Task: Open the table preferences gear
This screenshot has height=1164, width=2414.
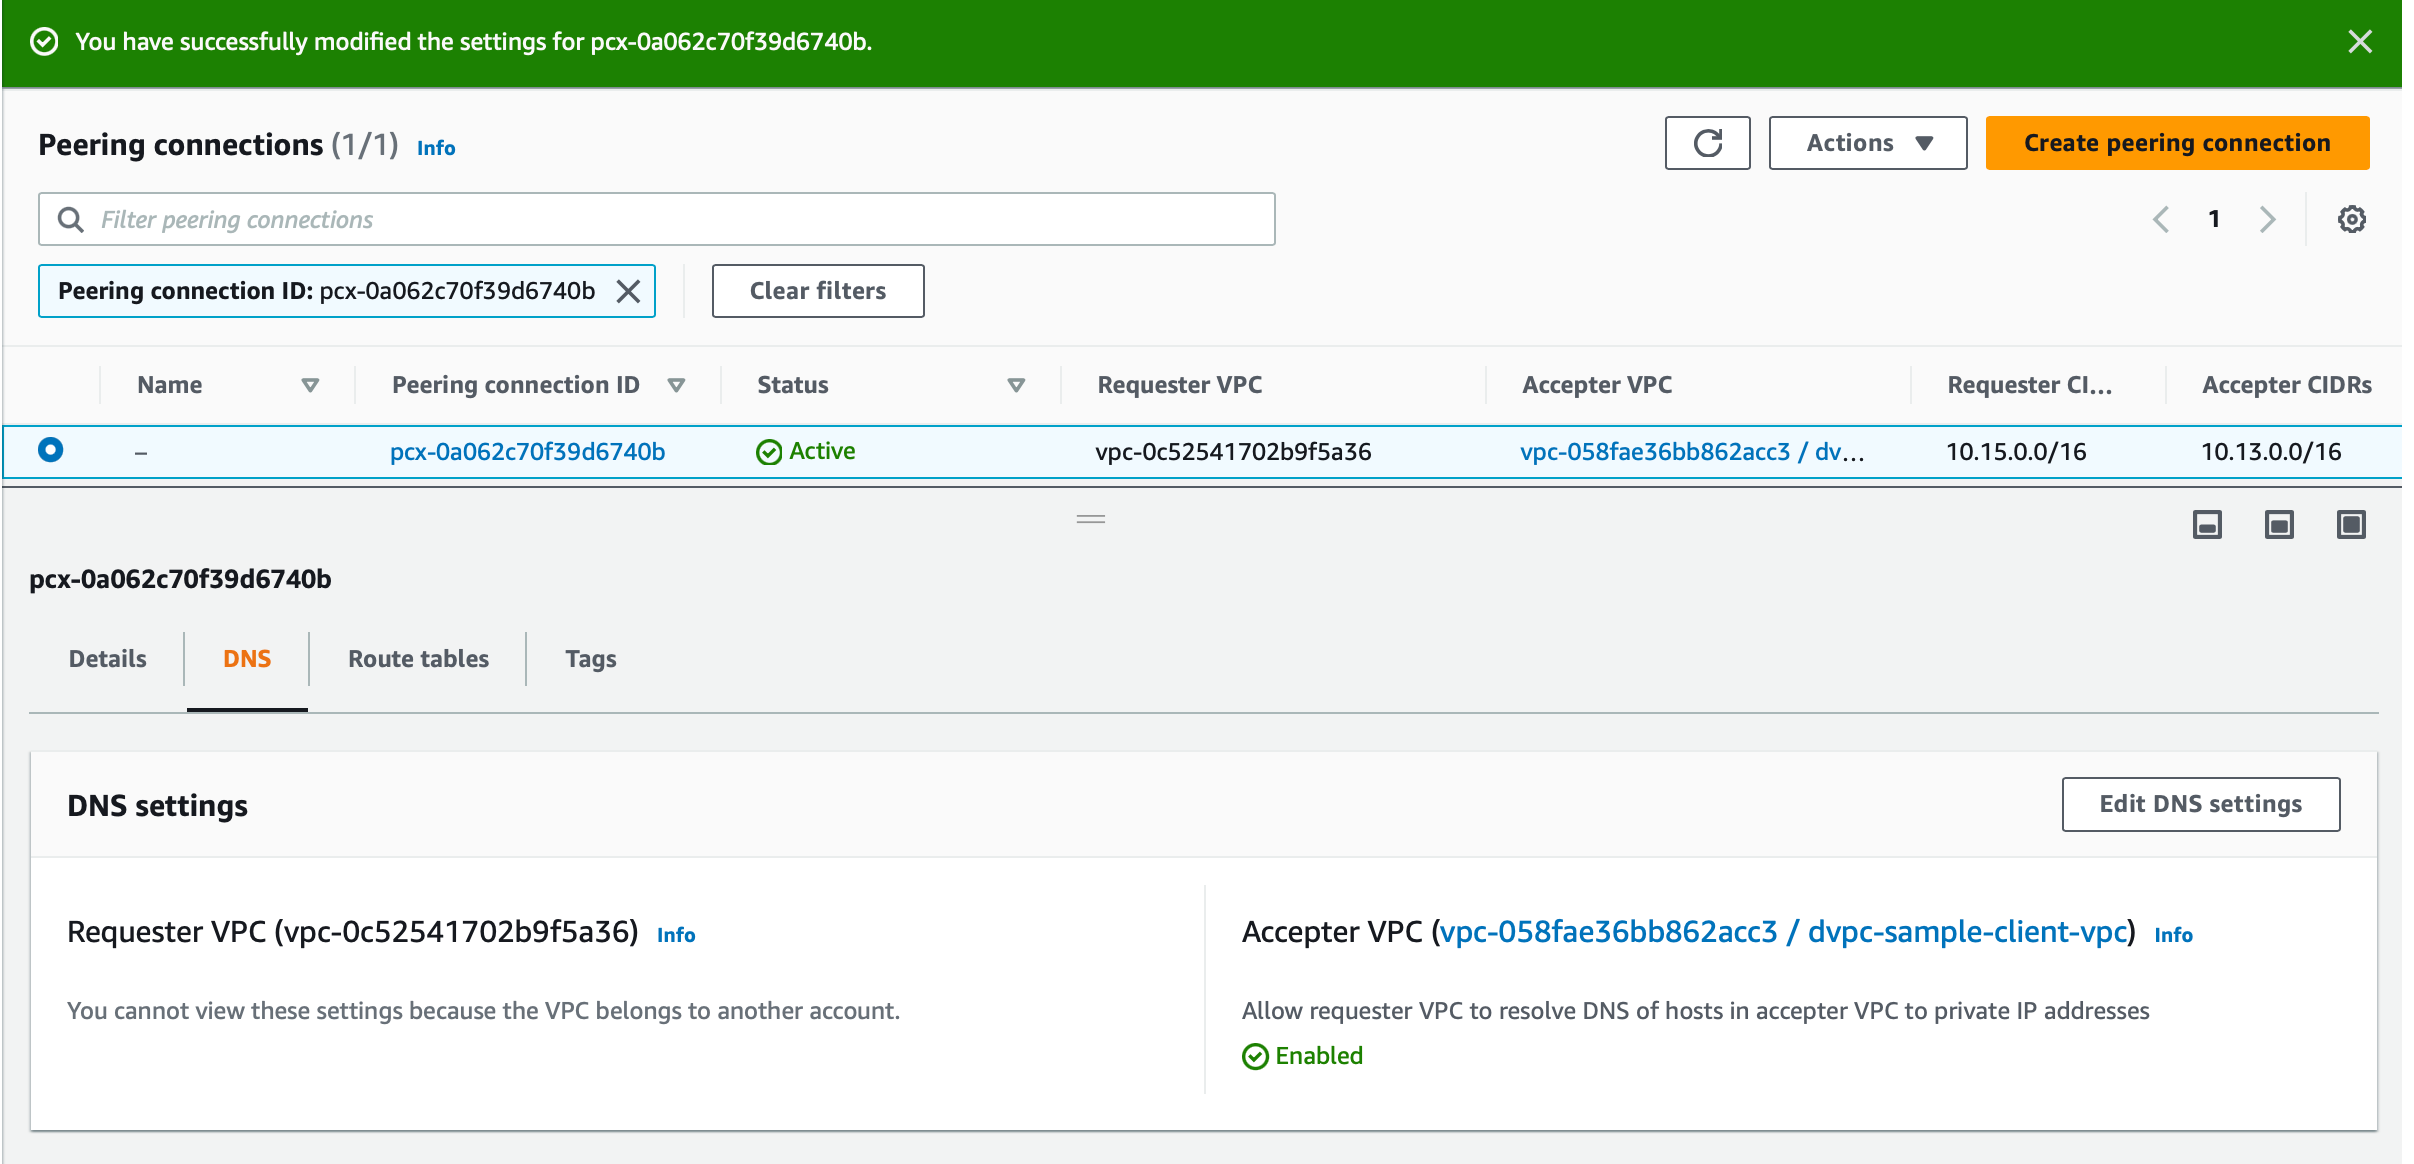Action: 2353,218
